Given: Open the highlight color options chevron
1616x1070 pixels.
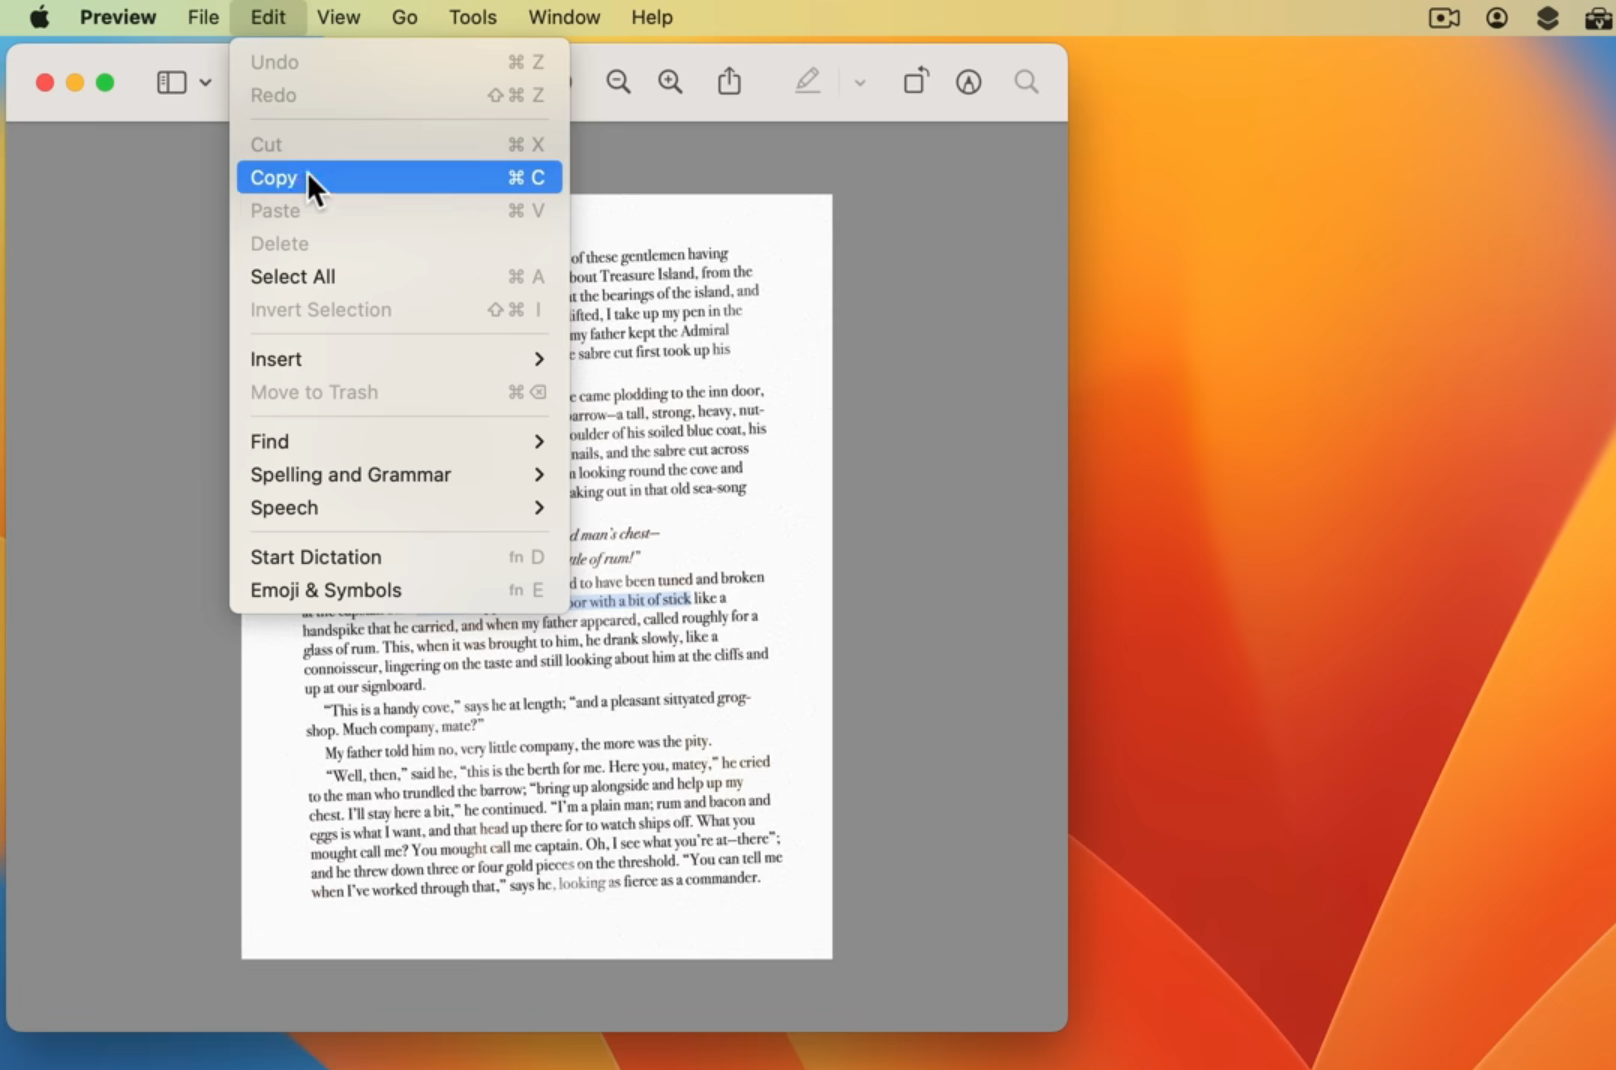Looking at the screenshot, I should coord(860,83).
